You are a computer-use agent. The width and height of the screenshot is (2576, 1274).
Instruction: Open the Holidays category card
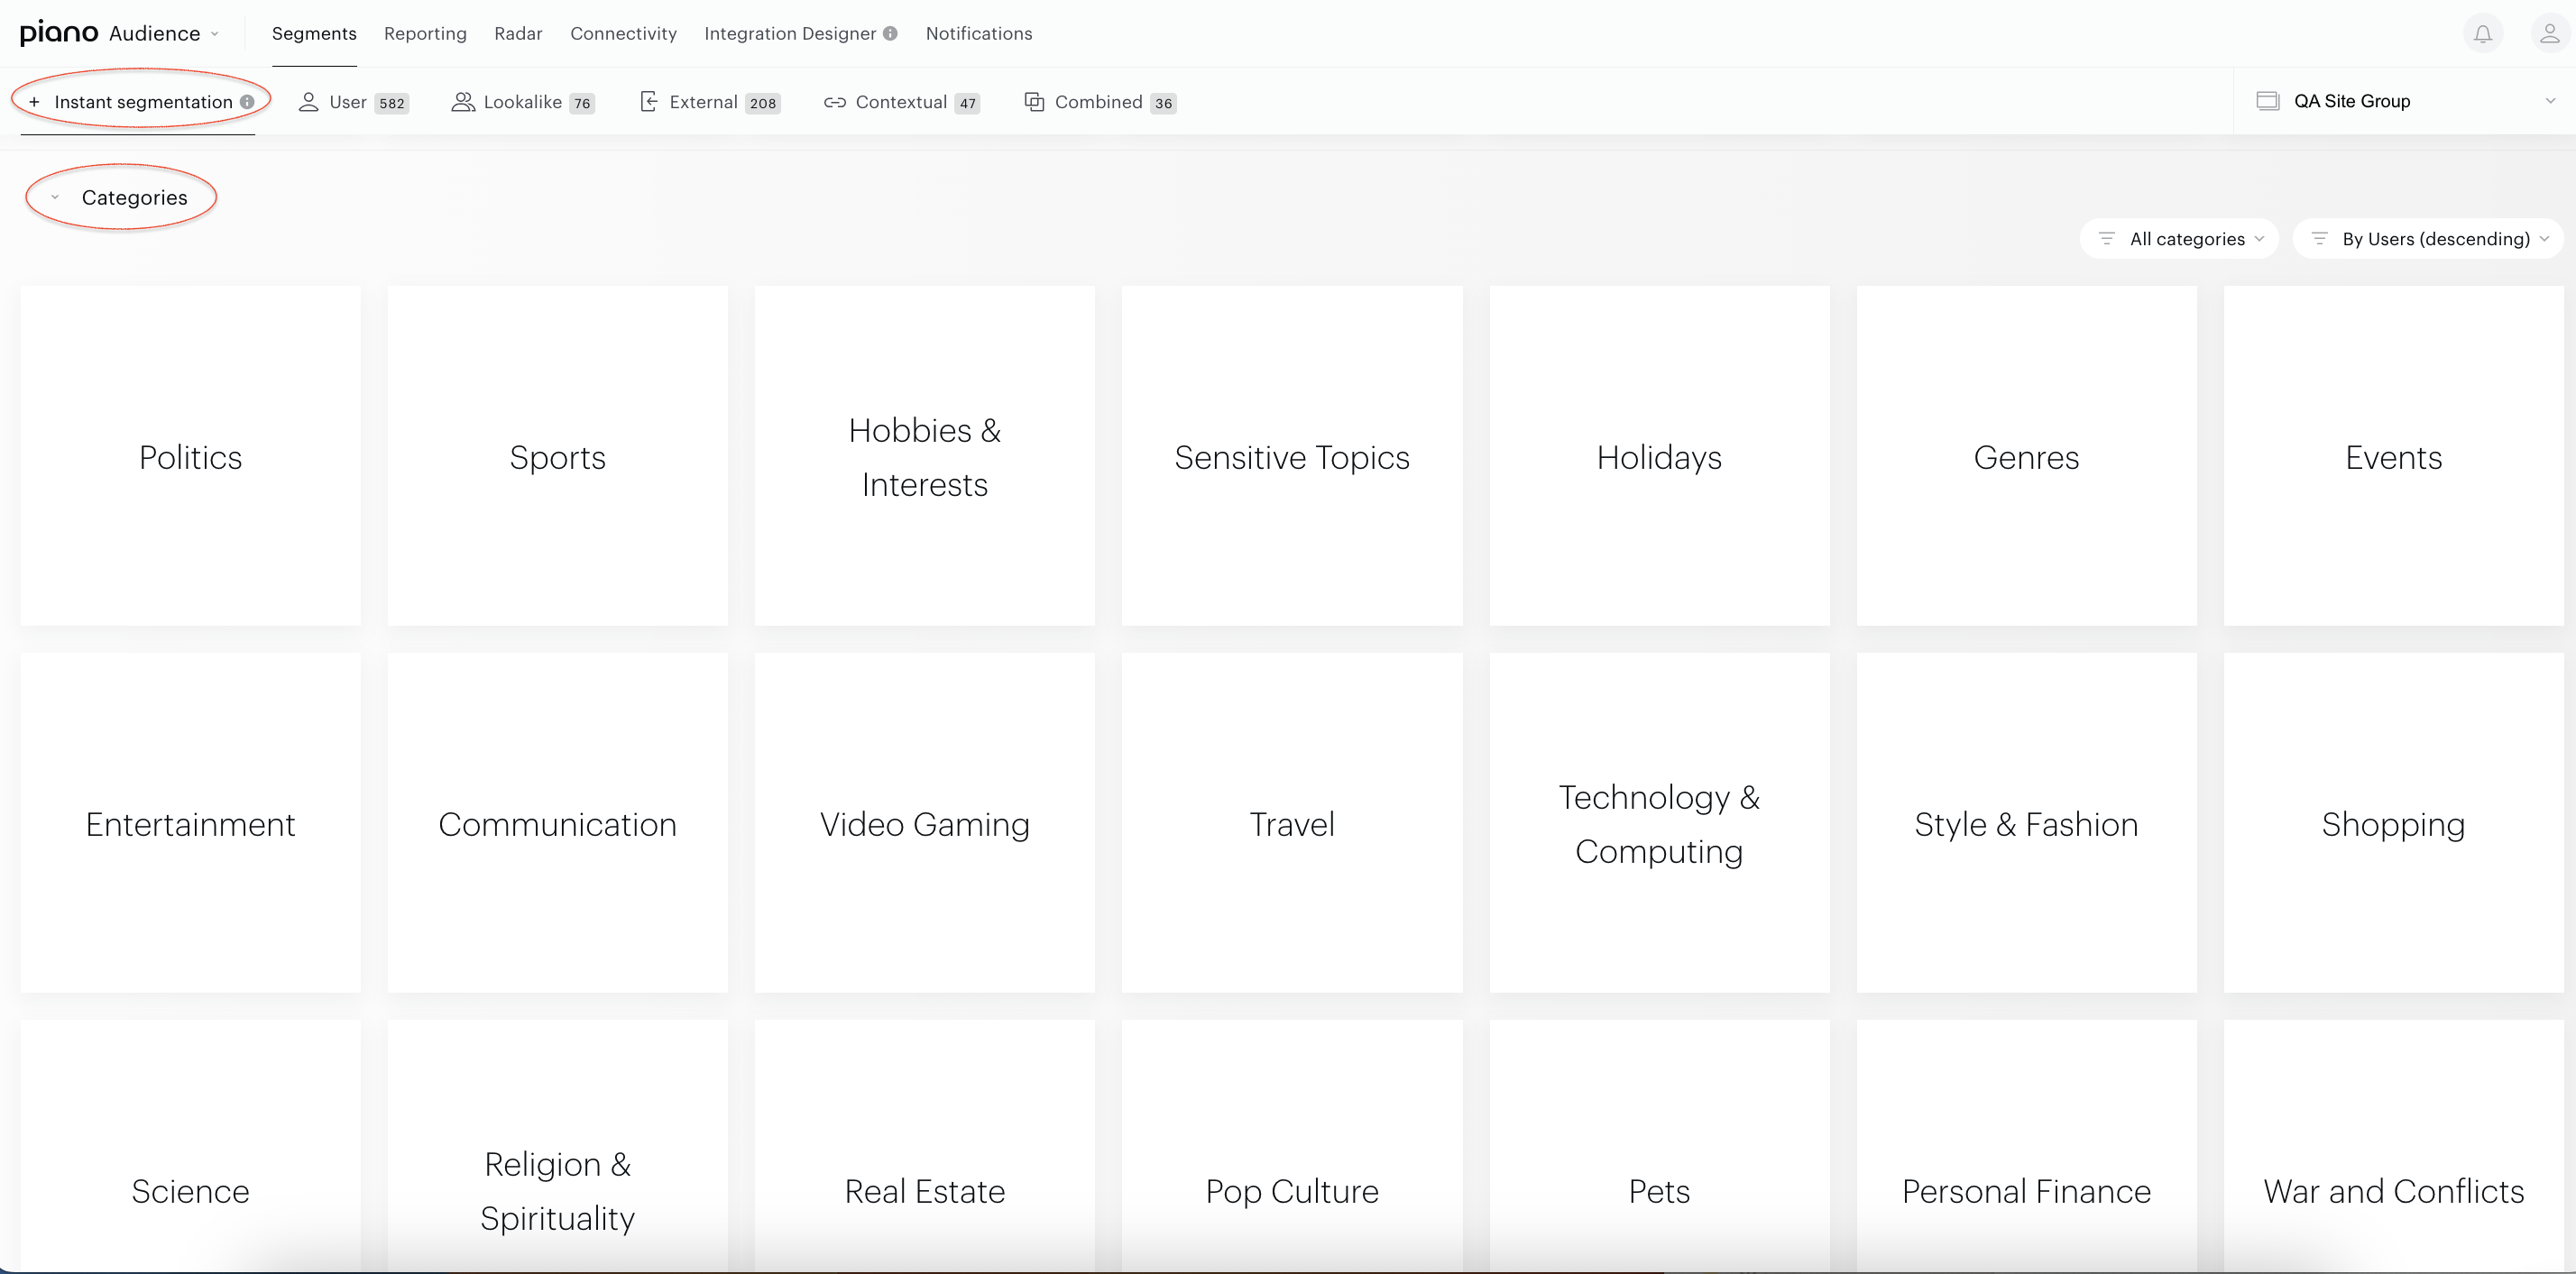click(x=1659, y=456)
